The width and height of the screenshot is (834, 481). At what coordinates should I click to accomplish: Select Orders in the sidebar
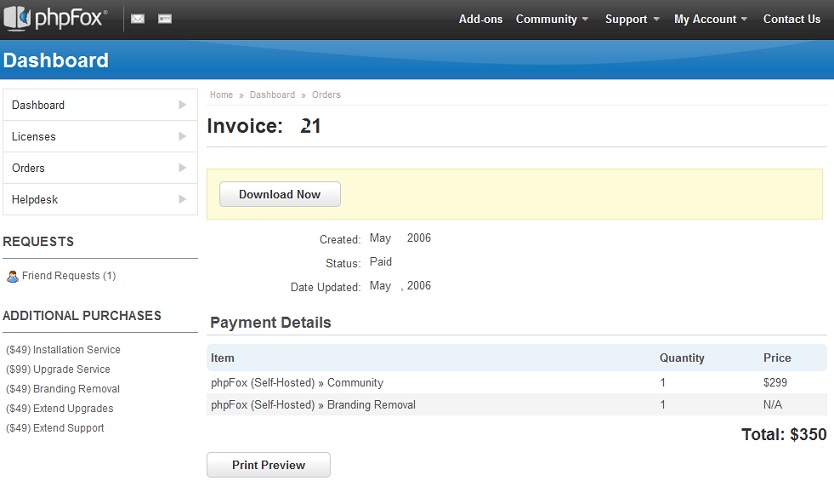(x=100, y=168)
